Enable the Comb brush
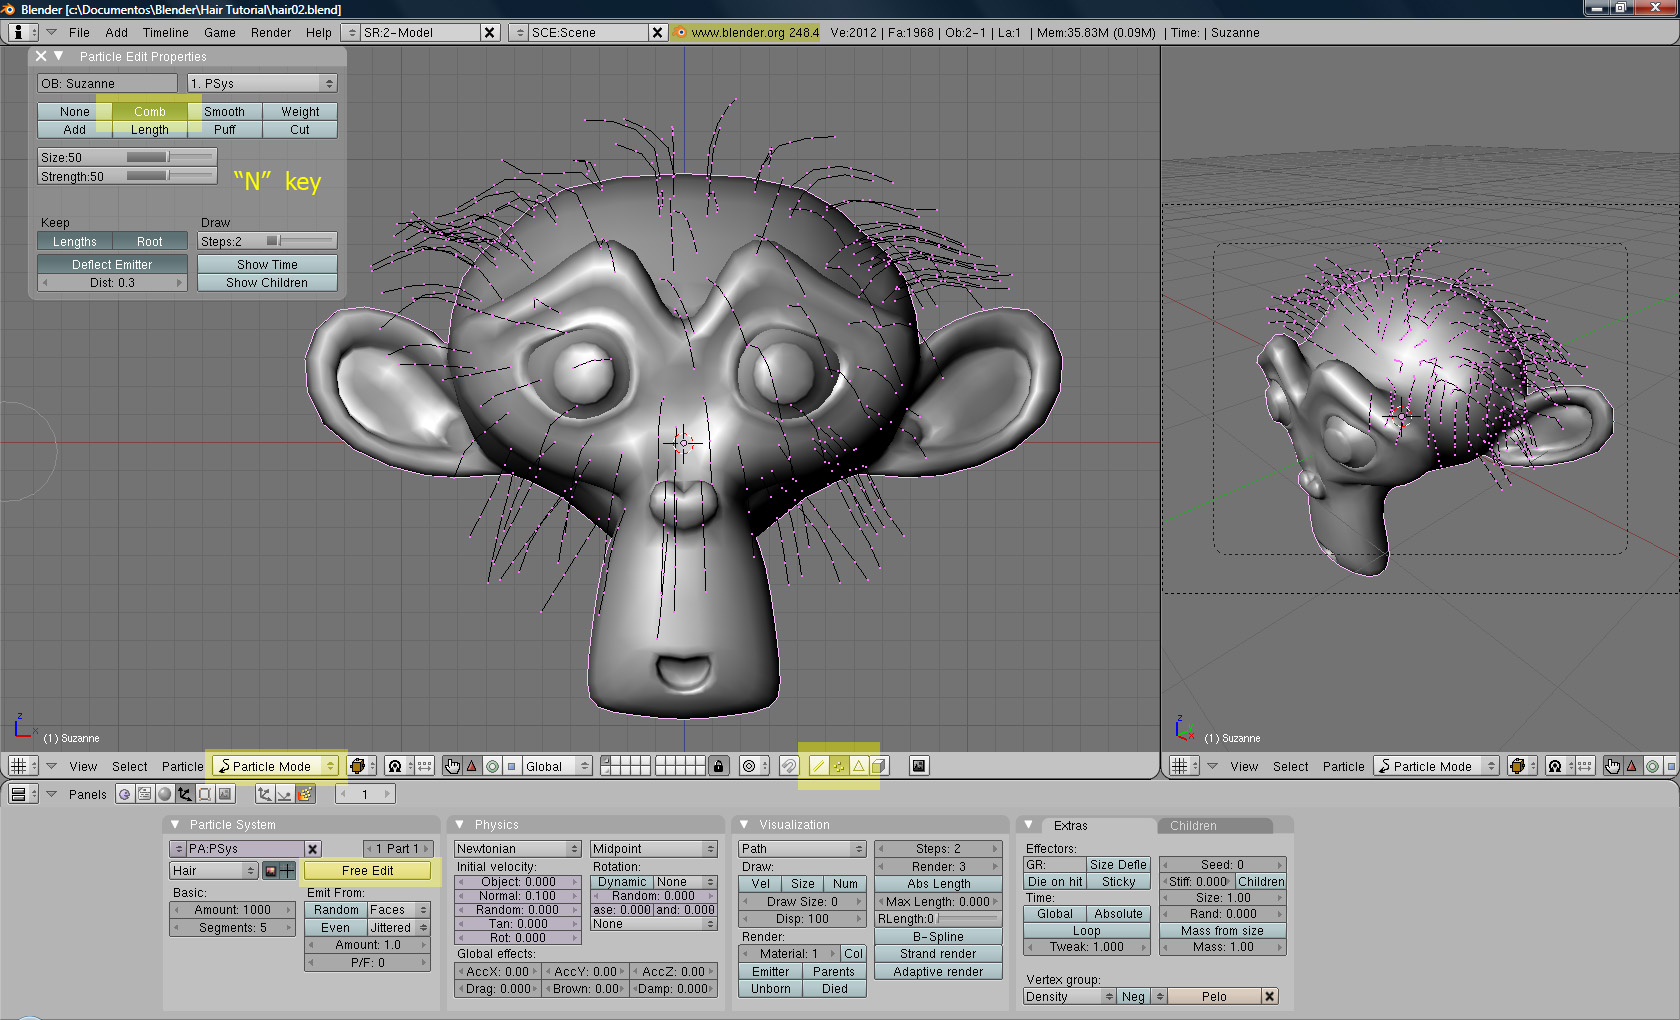Screen dimensions: 1680x1020 tap(150, 112)
